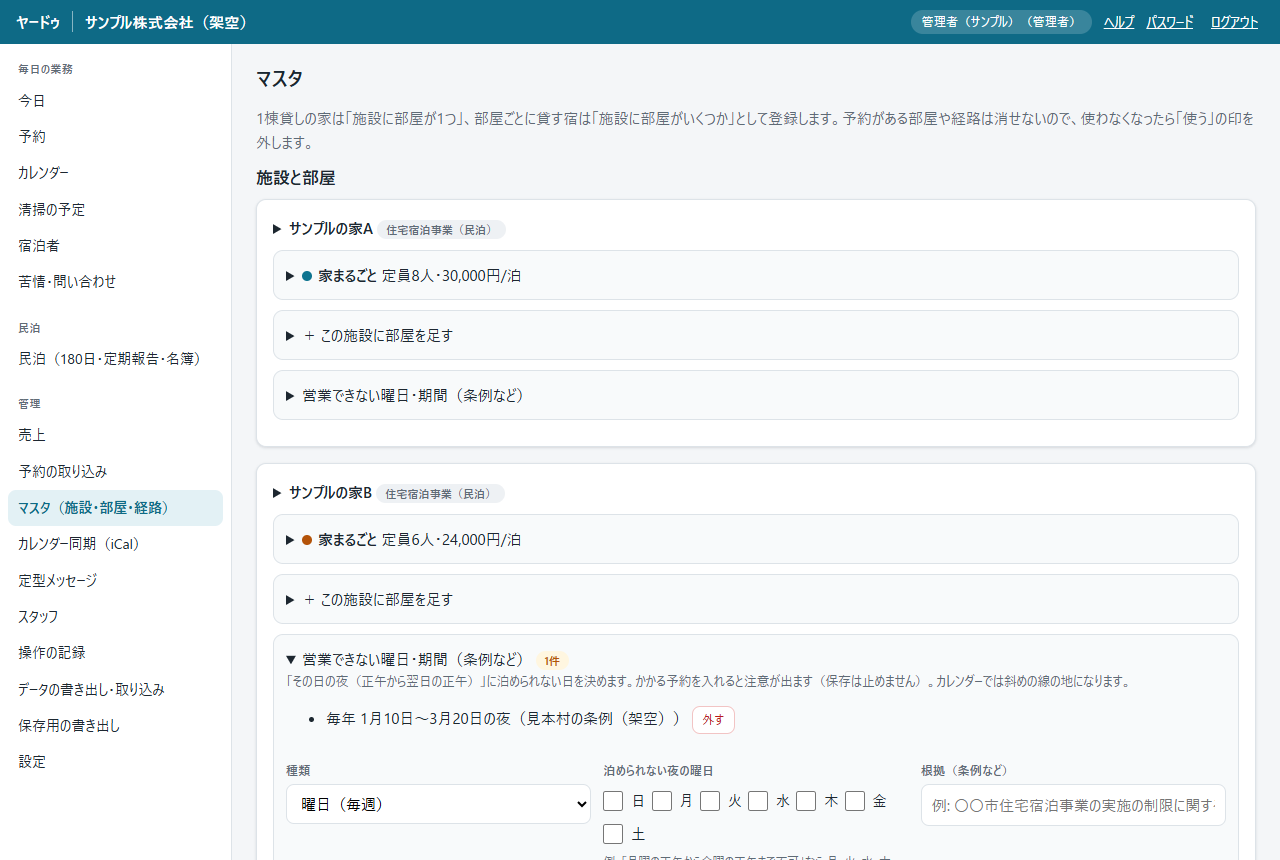The height and width of the screenshot is (860, 1280).
Task: Navigate to 予約の取り込み page
Action: tap(115, 471)
